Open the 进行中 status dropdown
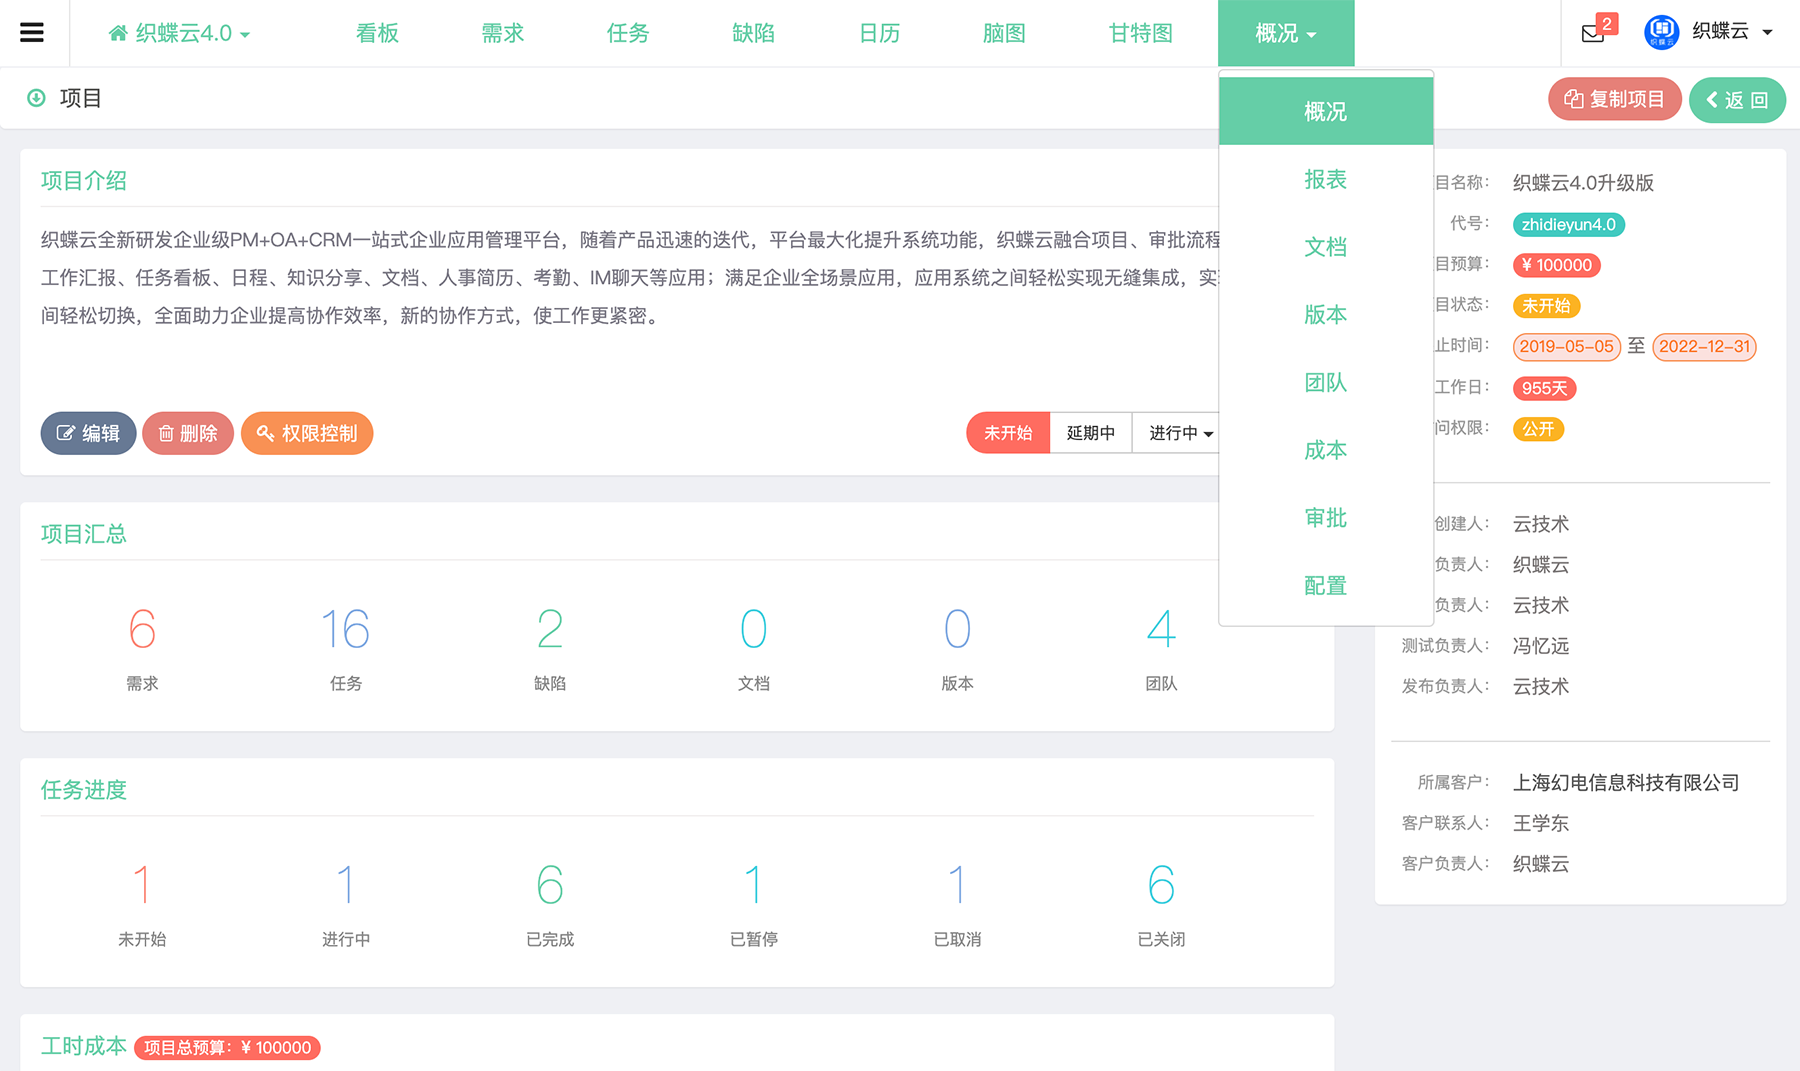This screenshot has width=1800, height=1071. pyautogui.click(x=1180, y=433)
